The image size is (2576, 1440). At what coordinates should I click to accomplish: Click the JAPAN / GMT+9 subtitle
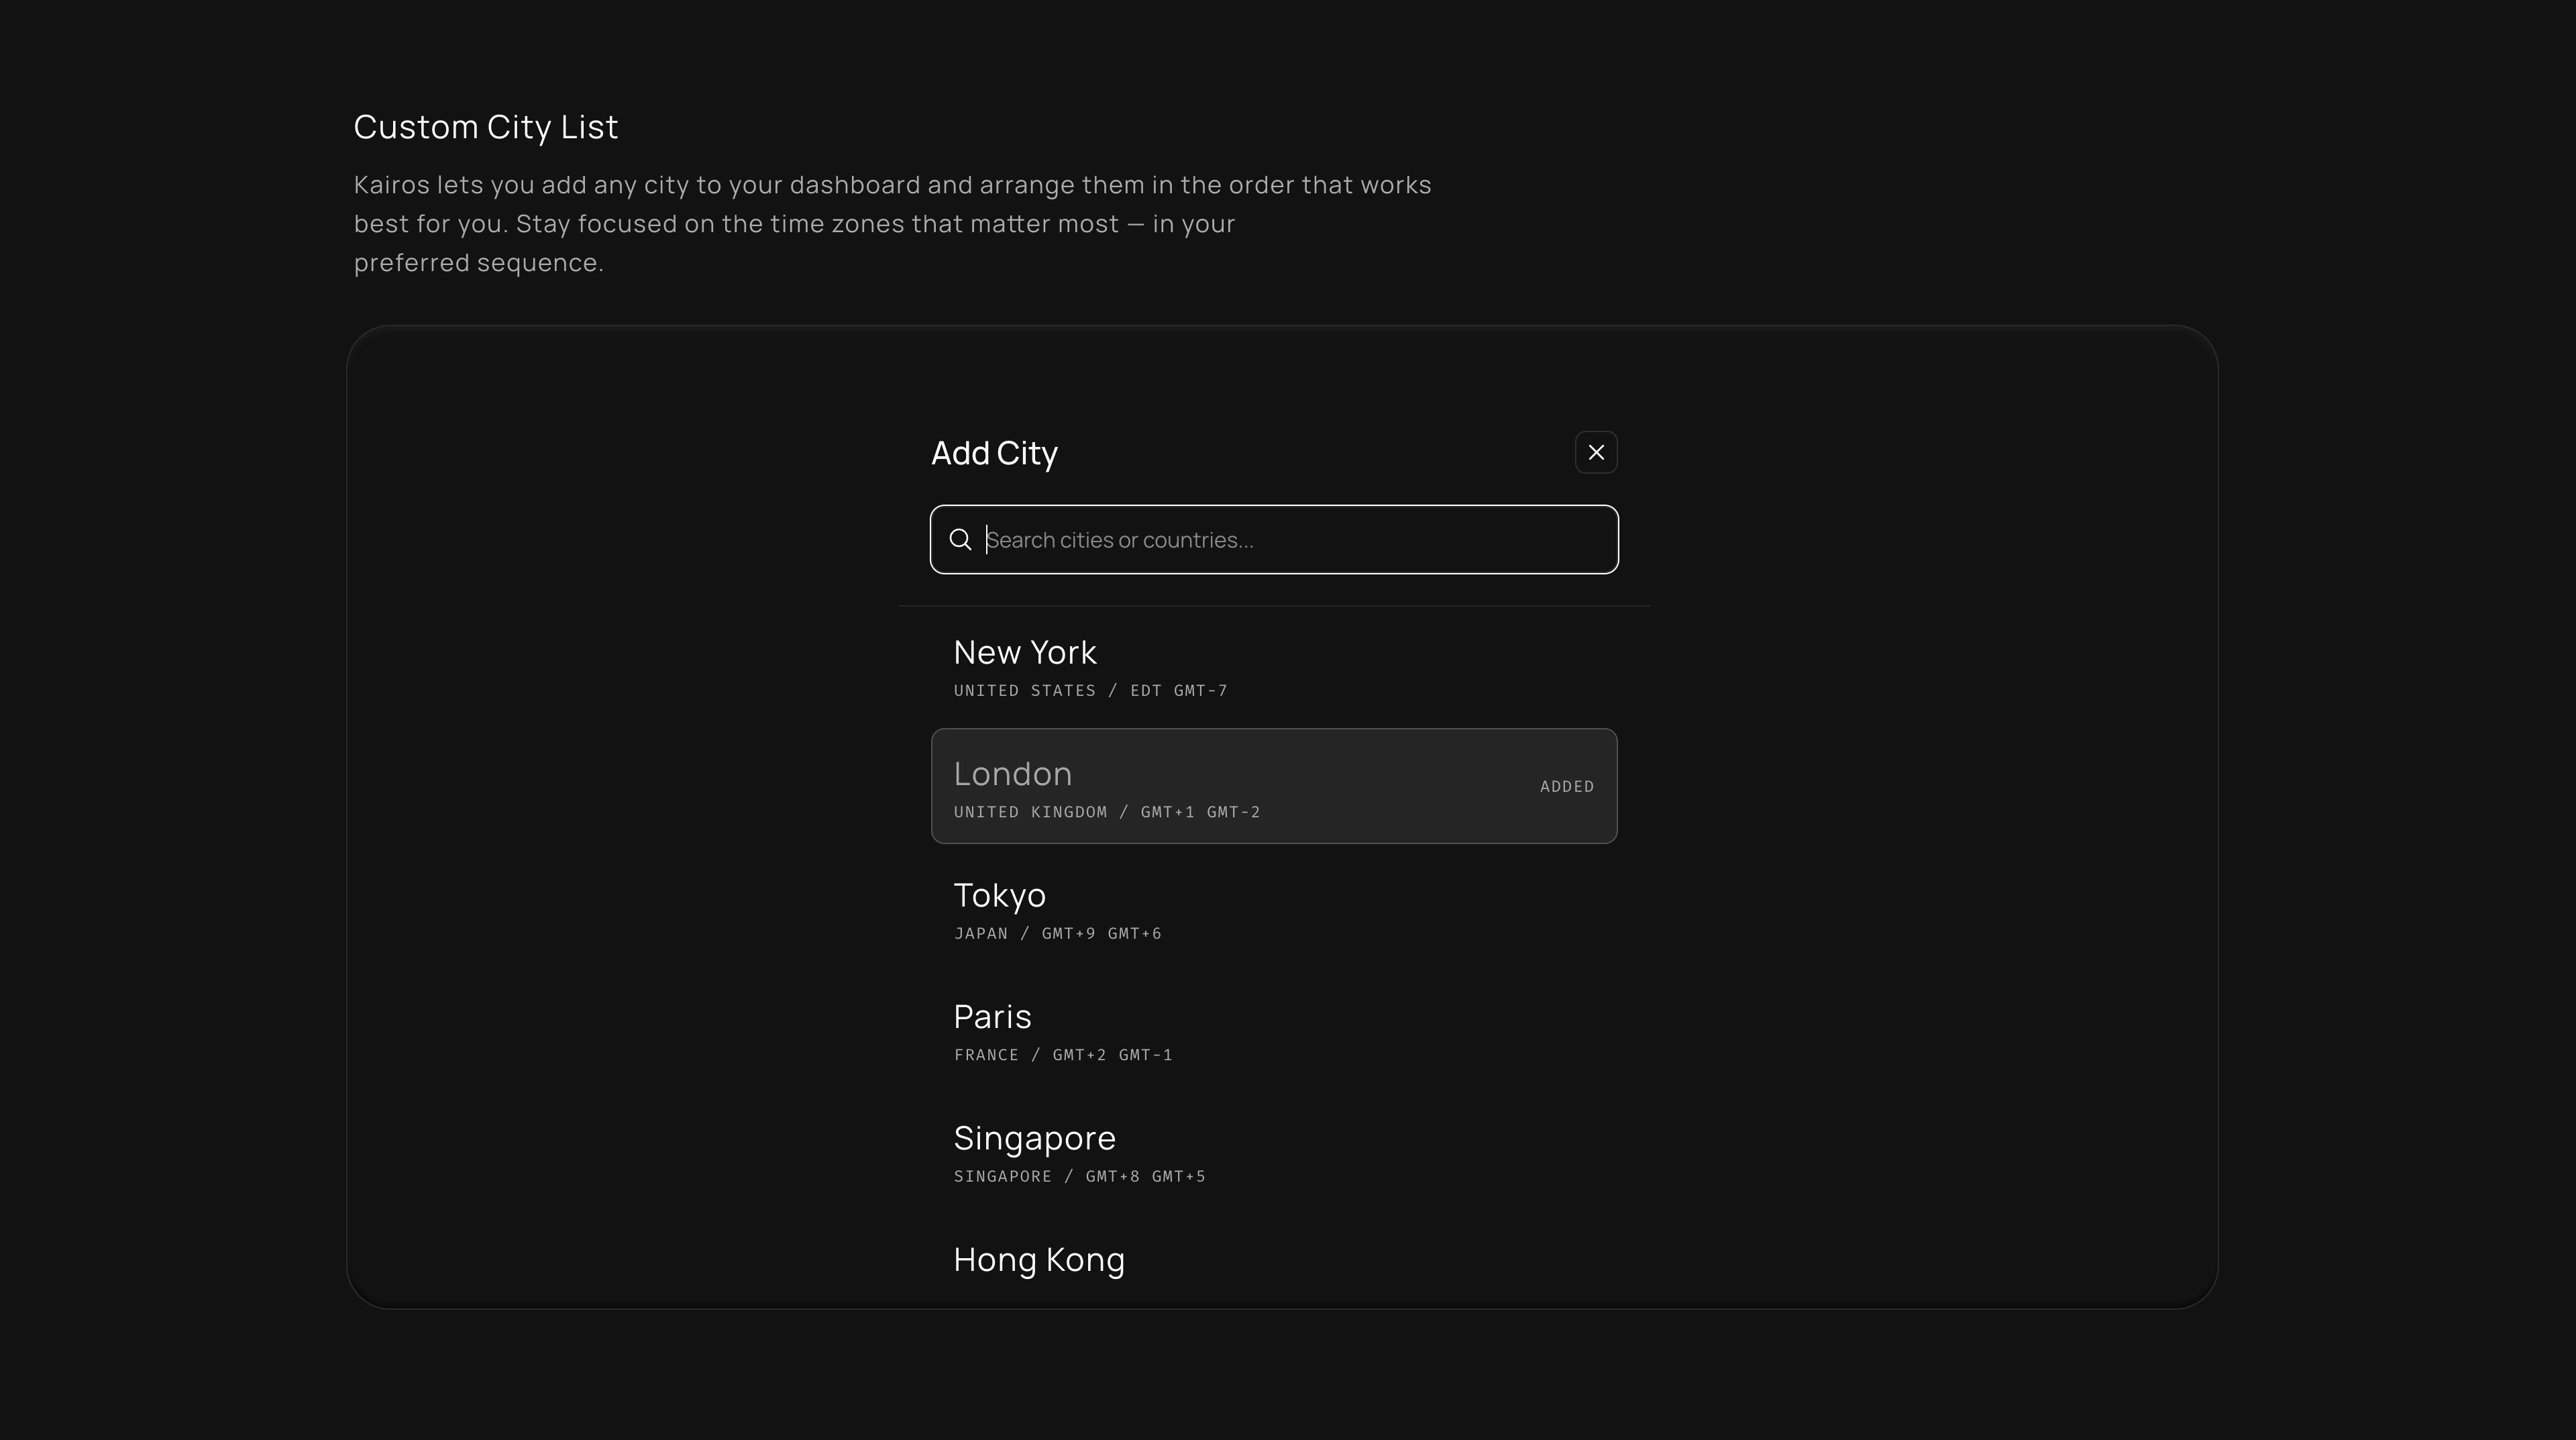tap(1057, 934)
